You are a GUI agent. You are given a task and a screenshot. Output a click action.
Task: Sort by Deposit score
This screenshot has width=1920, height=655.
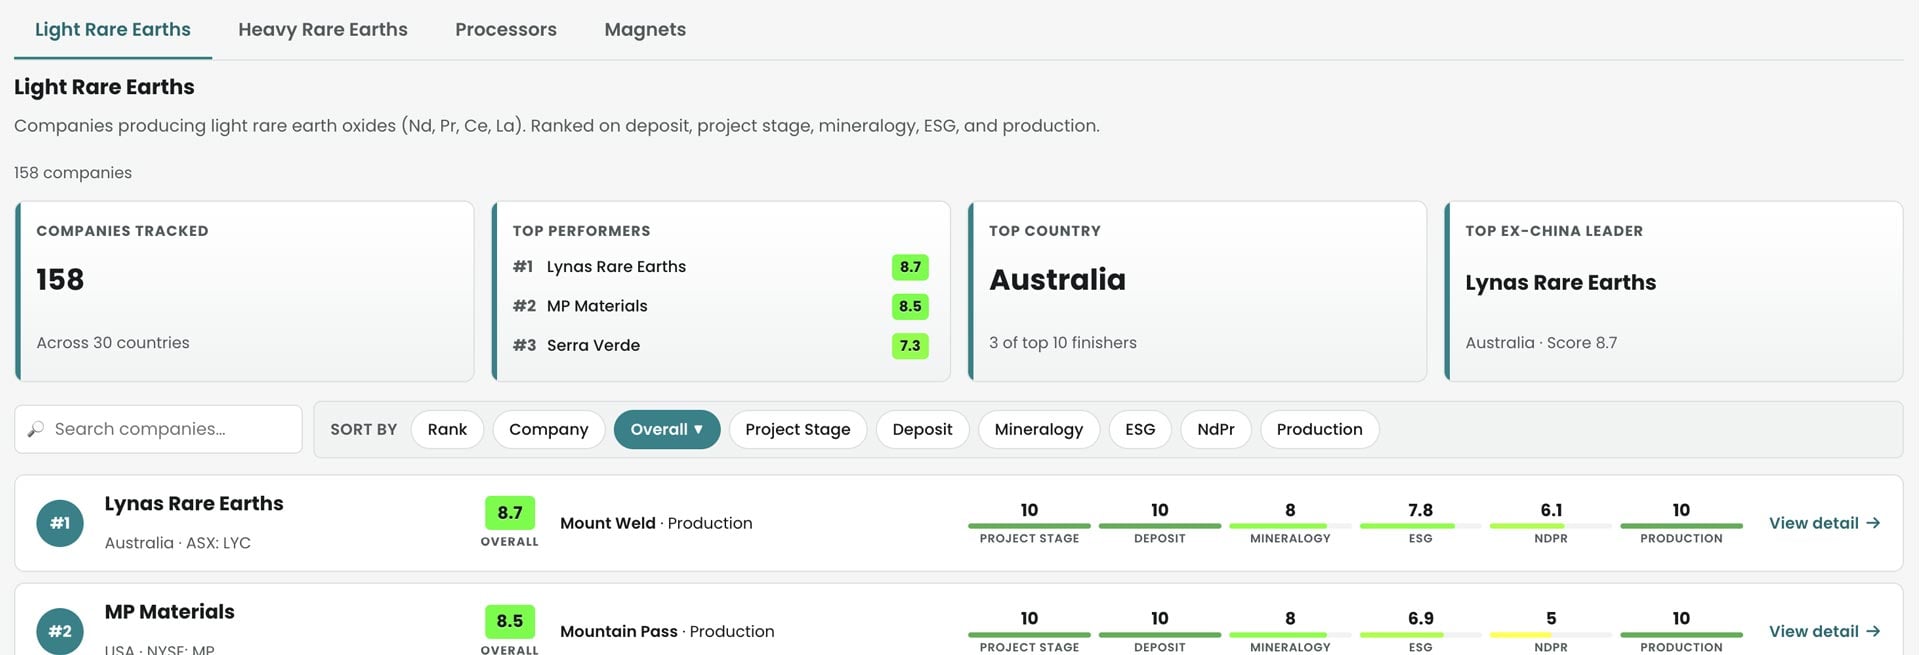[x=922, y=429]
